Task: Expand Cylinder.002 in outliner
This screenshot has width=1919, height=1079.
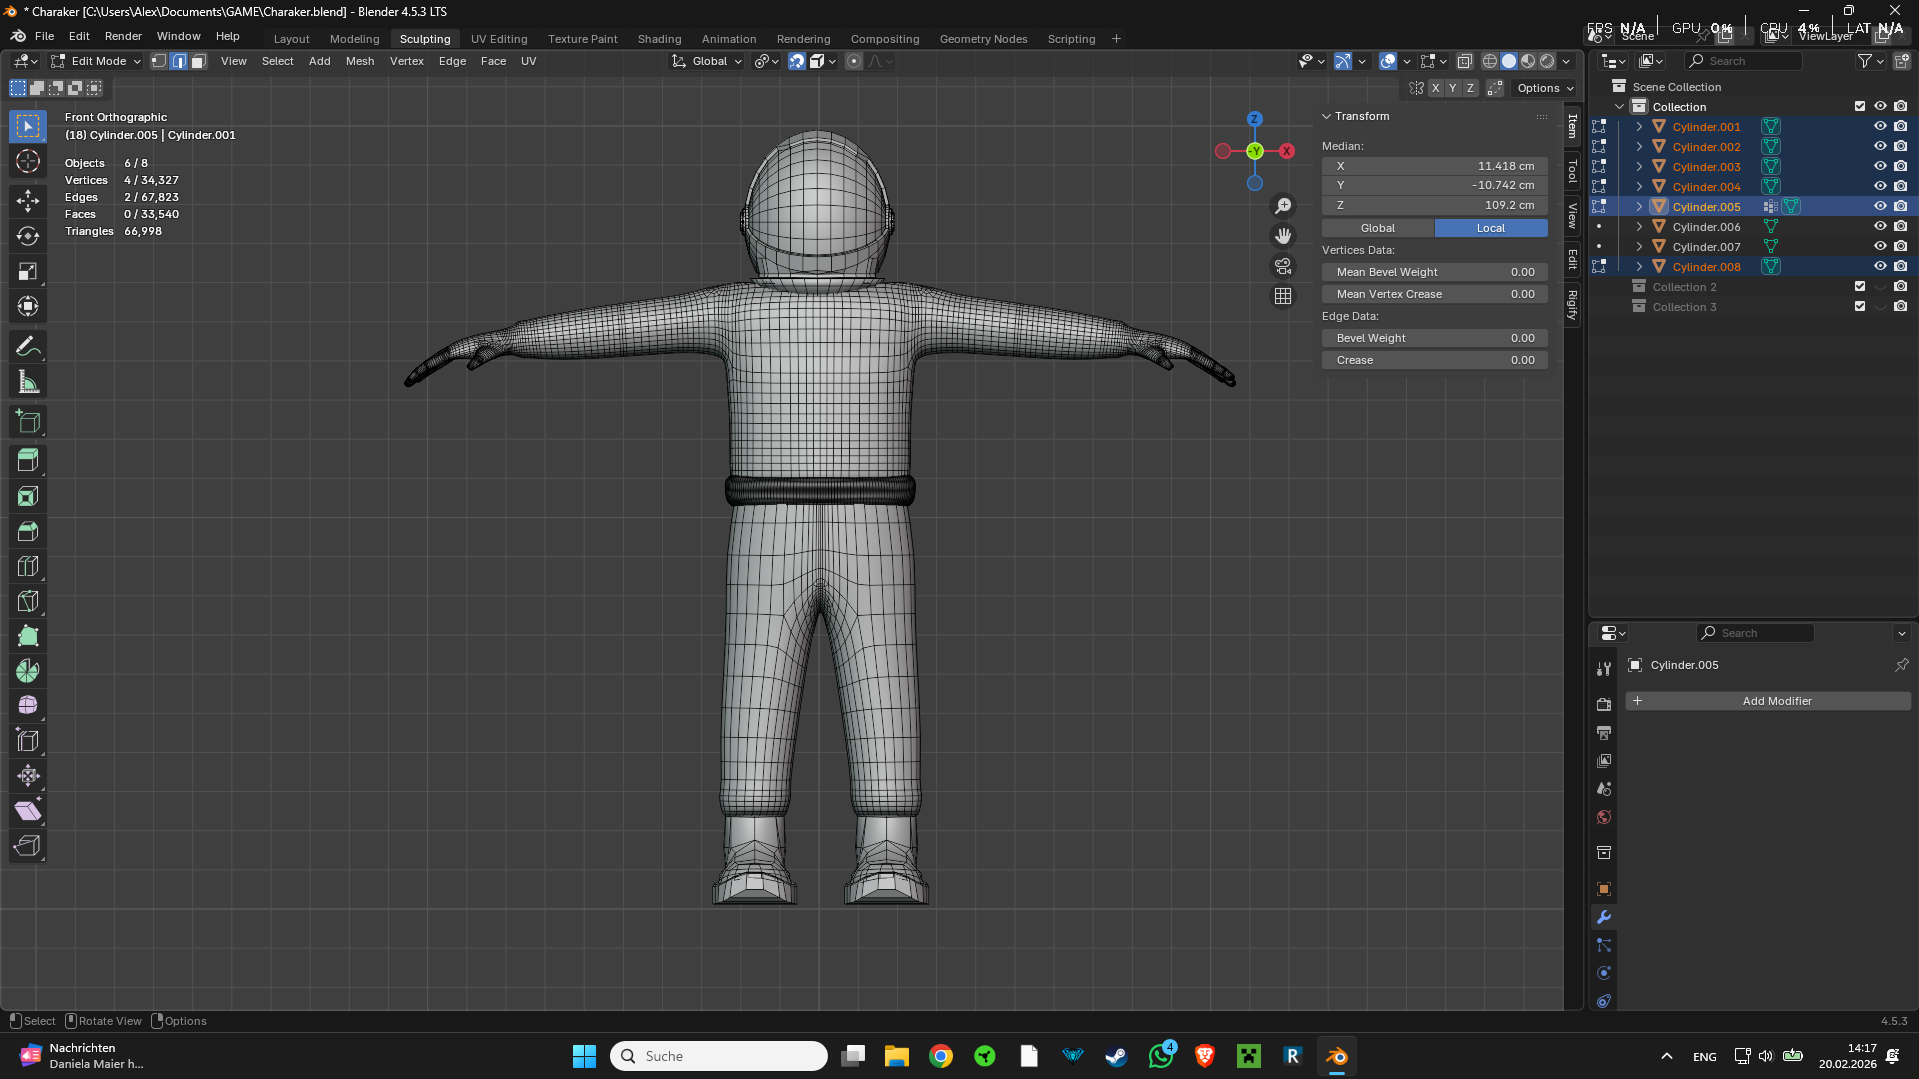Action: point(1639,146)
